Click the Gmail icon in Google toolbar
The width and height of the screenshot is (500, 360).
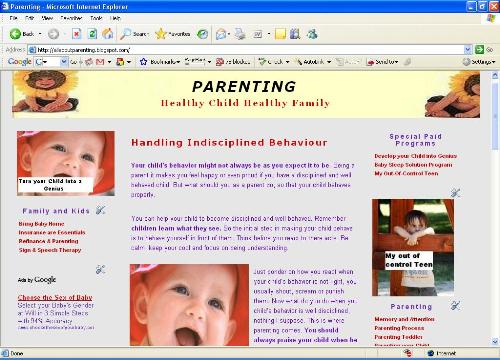coord(100,62)
